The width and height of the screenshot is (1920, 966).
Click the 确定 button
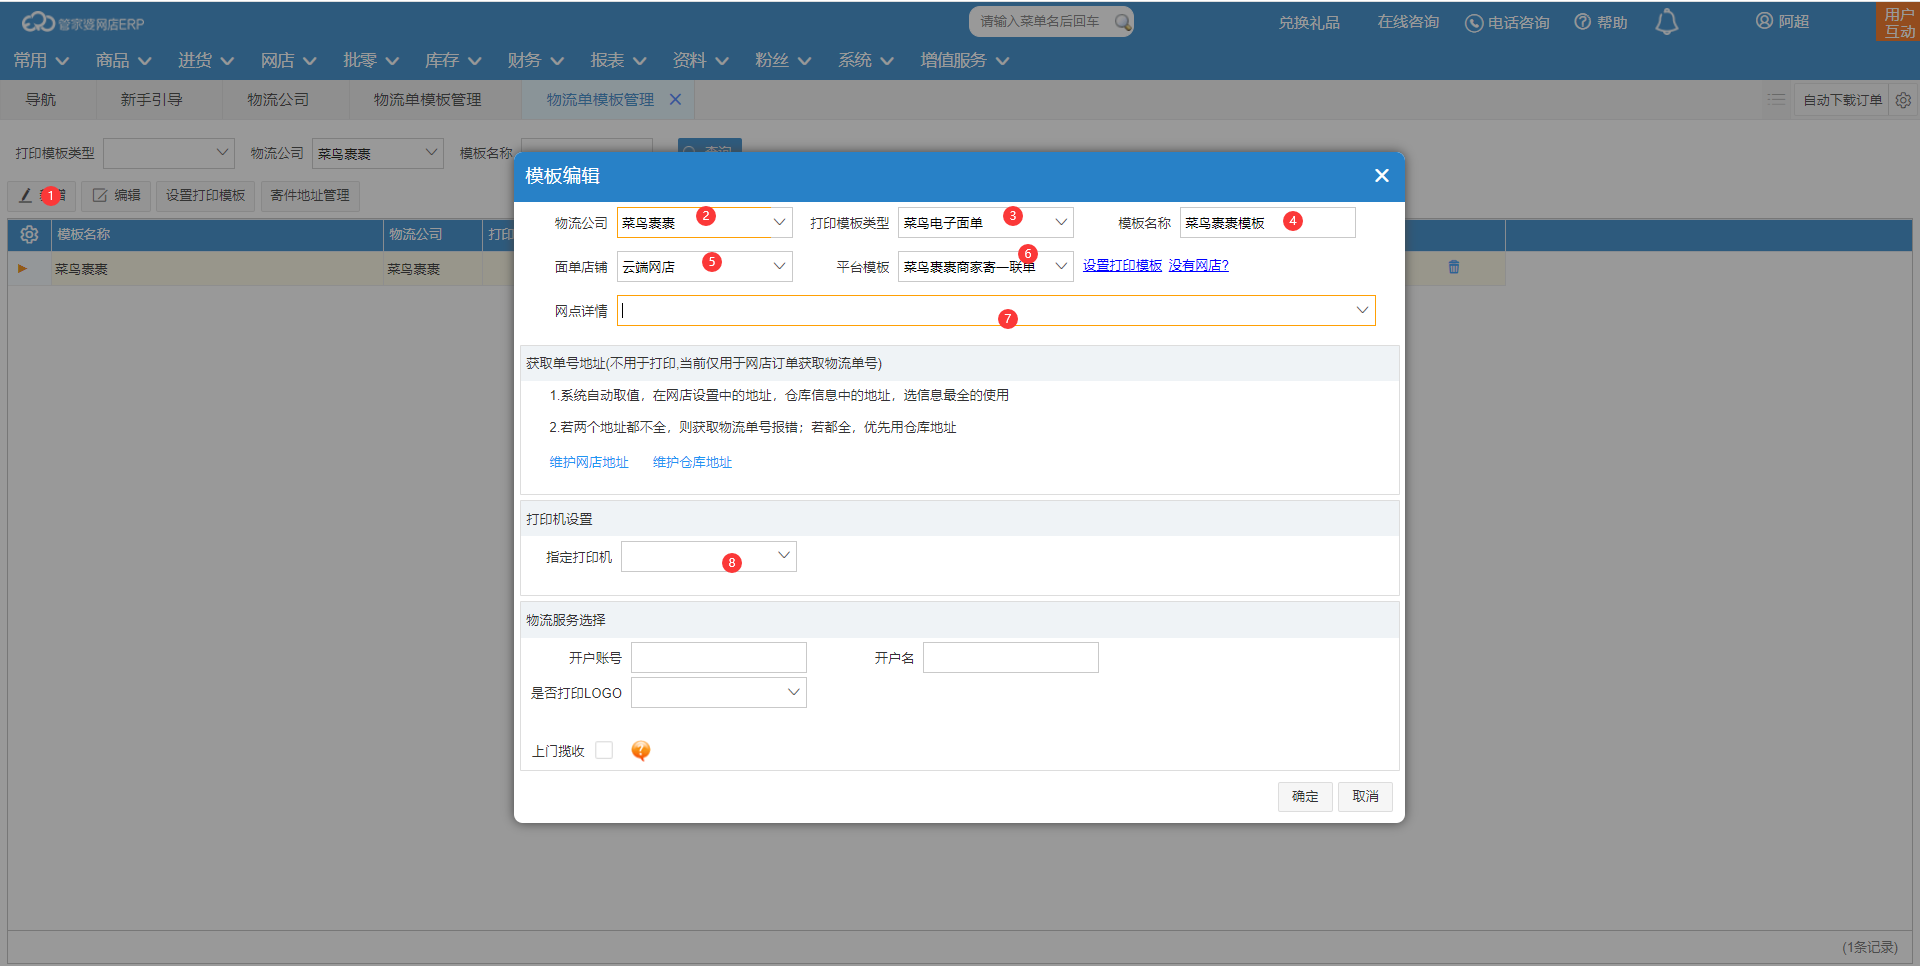[1305, 796]
